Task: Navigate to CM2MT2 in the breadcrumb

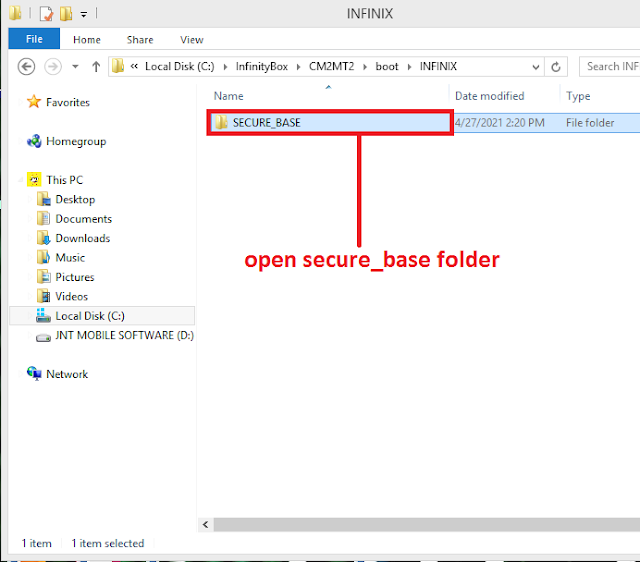Action: [x=331, y=67]
